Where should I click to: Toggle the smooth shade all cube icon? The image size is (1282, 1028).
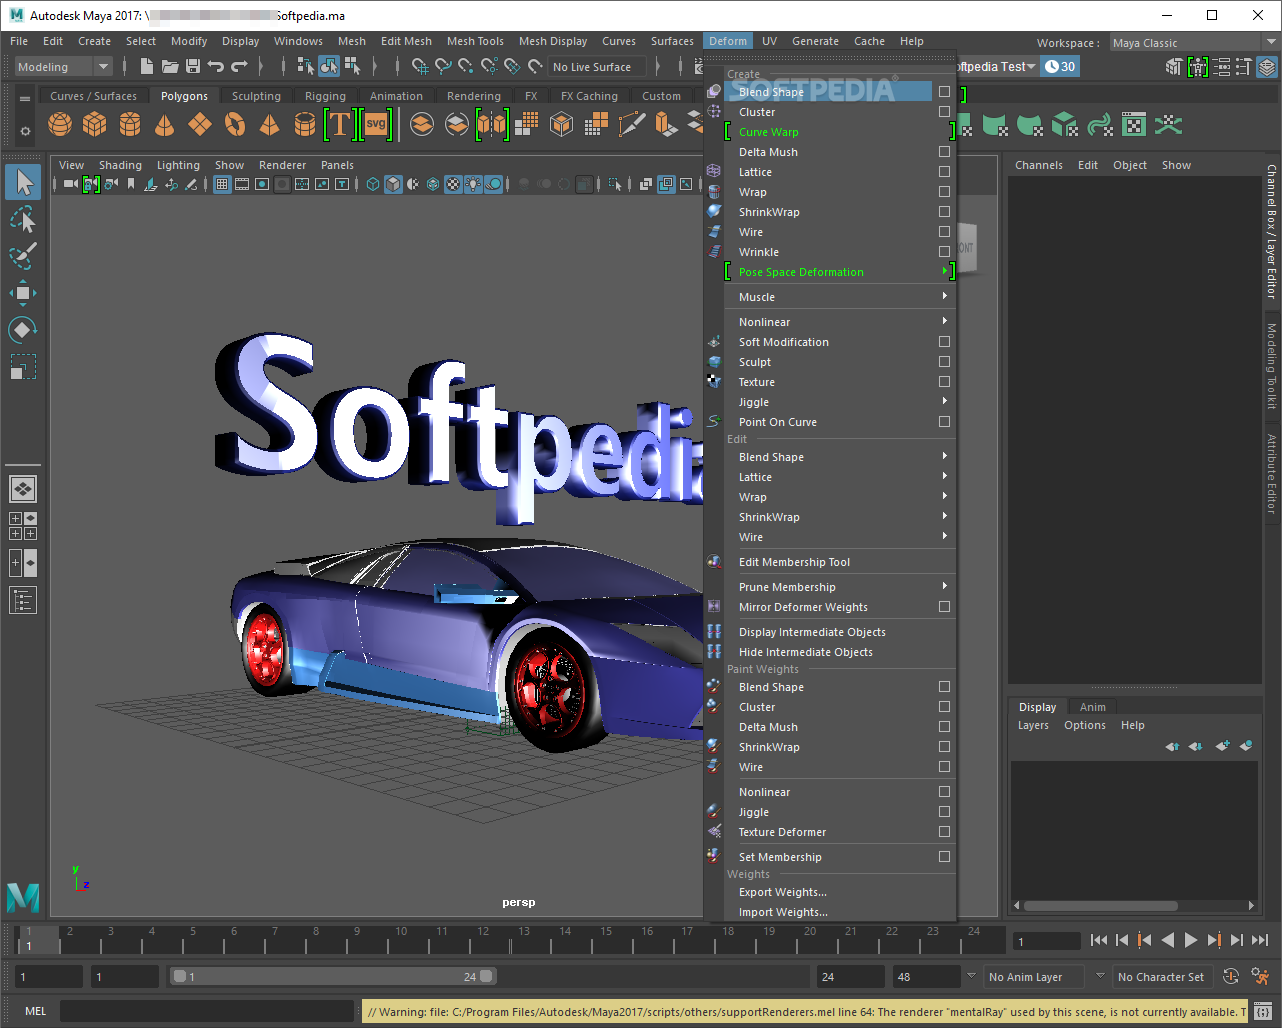393,184
